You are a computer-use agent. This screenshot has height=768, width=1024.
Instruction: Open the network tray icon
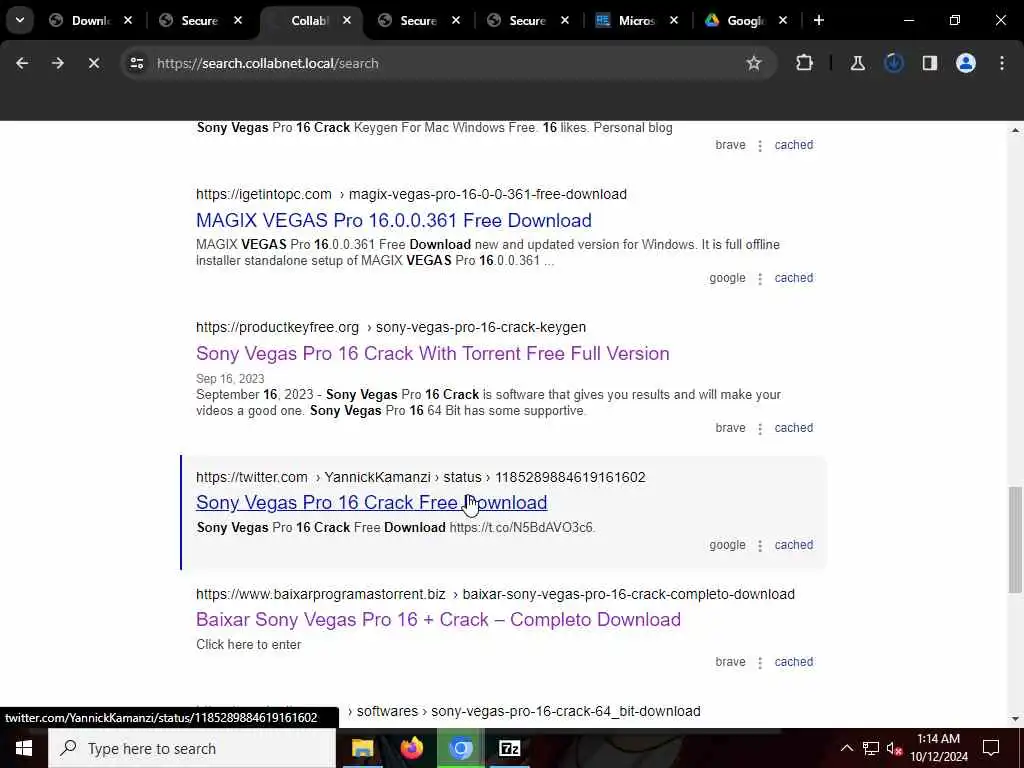pos(871,748)
